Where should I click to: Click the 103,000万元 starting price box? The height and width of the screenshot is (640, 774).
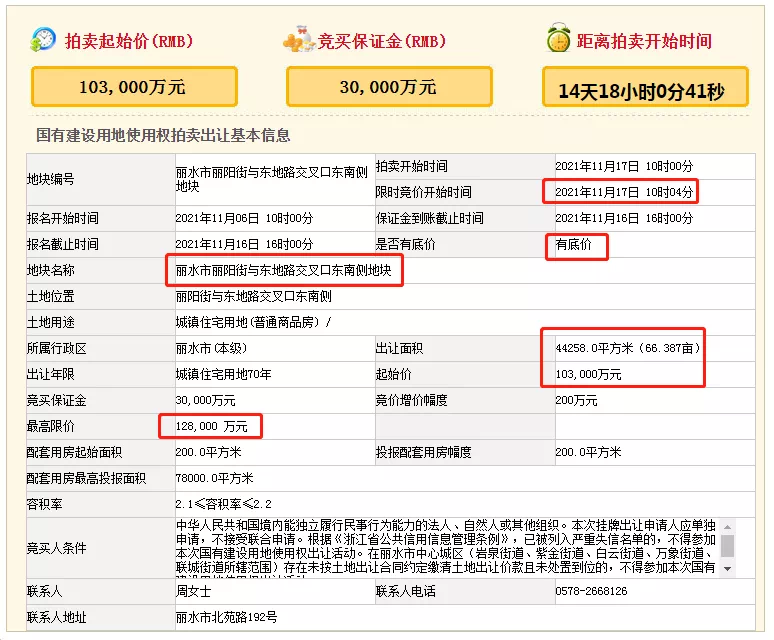[134, 87]
